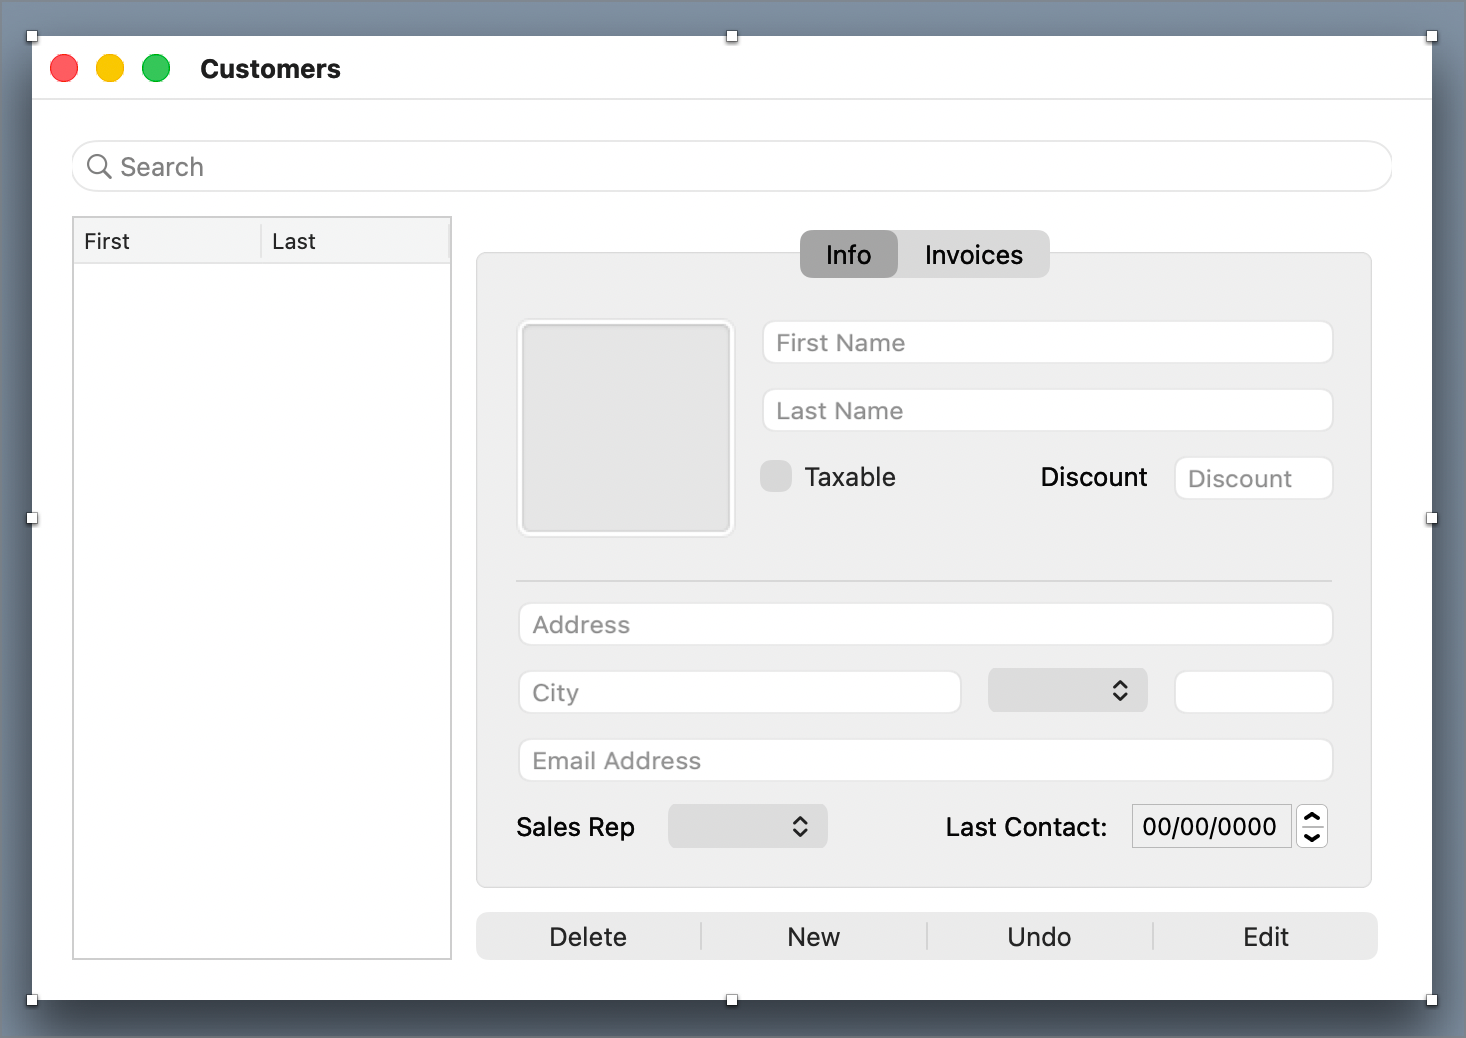Toggle the Taxable checkbox
The height and width of the screenshot is (1038, 1466).
pyautogui.click(x=776, y=476)
